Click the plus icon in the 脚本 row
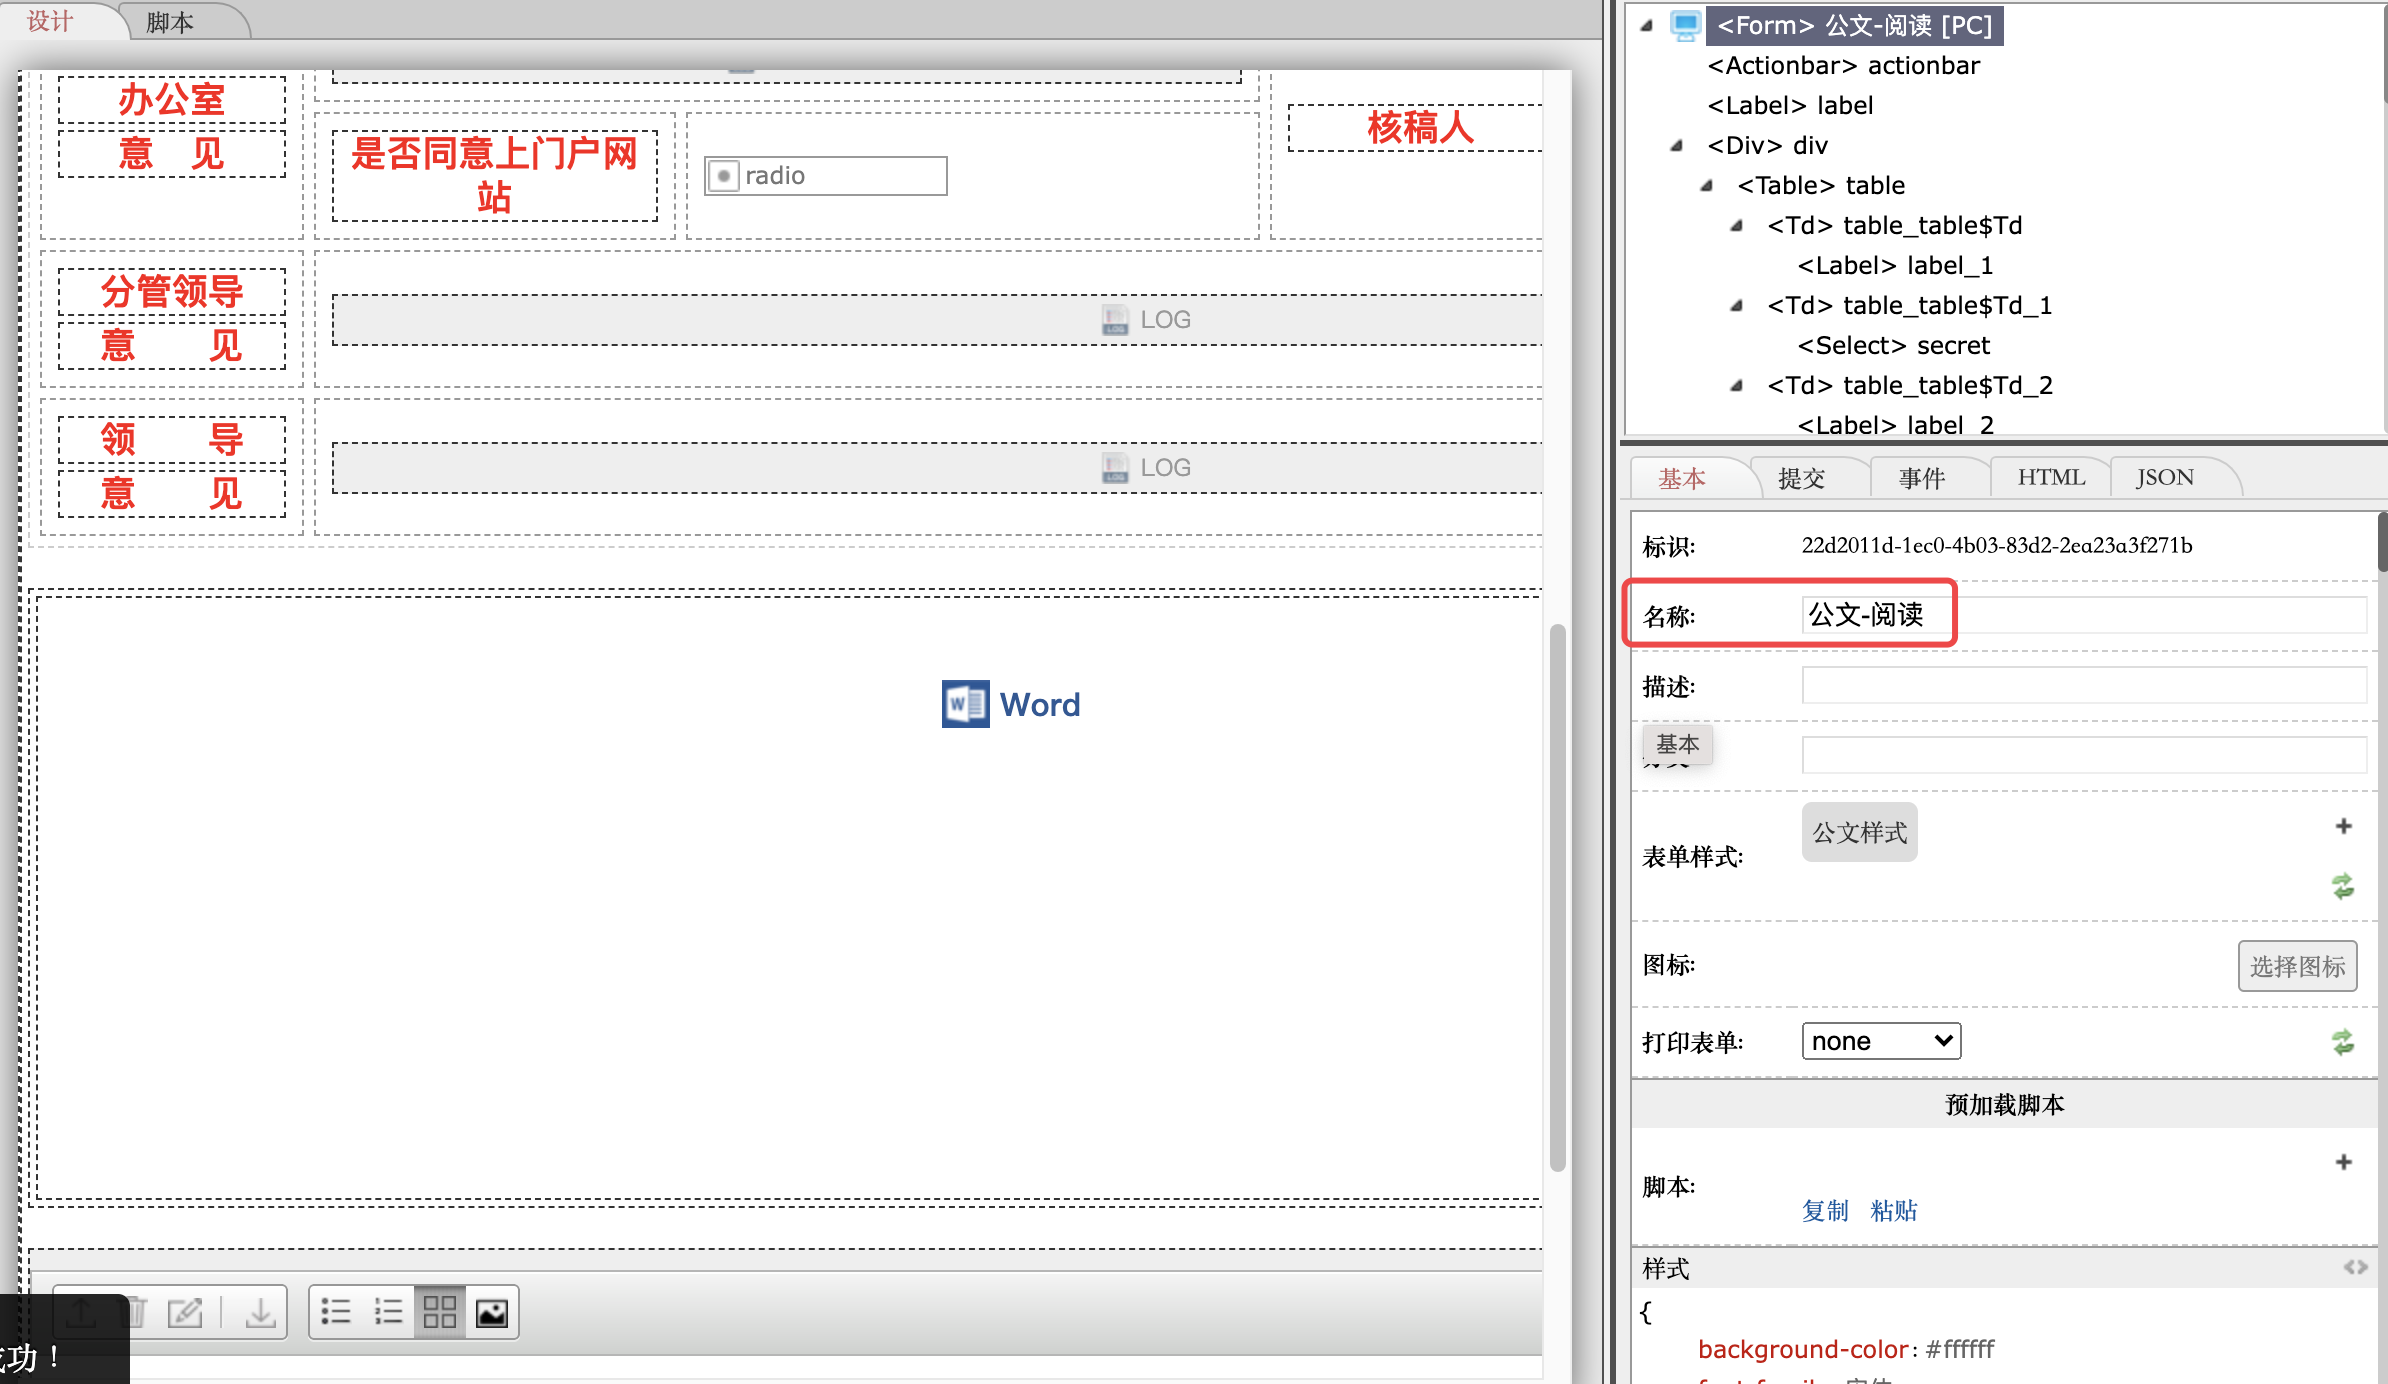Image resolution: width=2388 pixels, height=1384 pixels. tap(2343, 1162)
